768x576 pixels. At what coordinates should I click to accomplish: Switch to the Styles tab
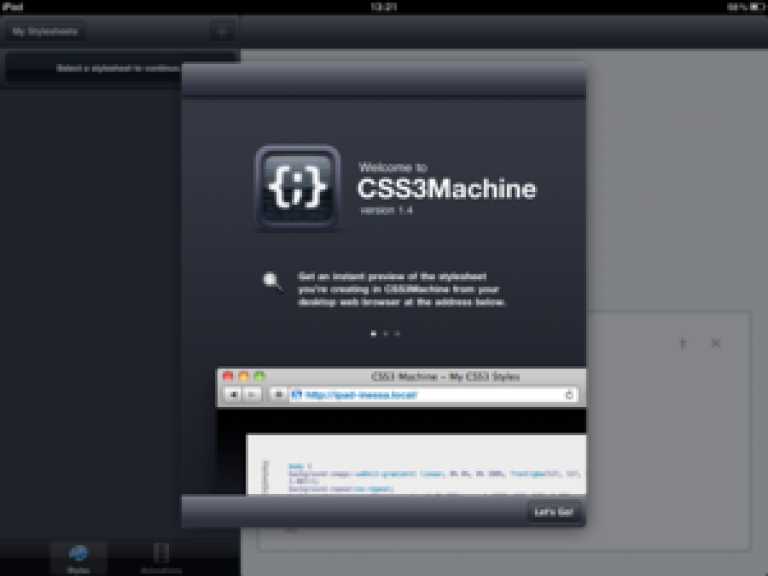(x=78, y=556)
